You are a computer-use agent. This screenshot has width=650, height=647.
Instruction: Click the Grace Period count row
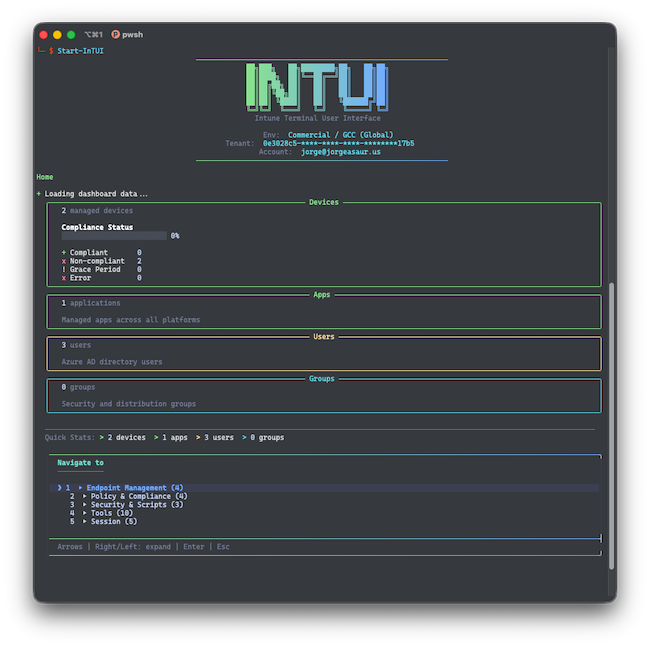102,269
